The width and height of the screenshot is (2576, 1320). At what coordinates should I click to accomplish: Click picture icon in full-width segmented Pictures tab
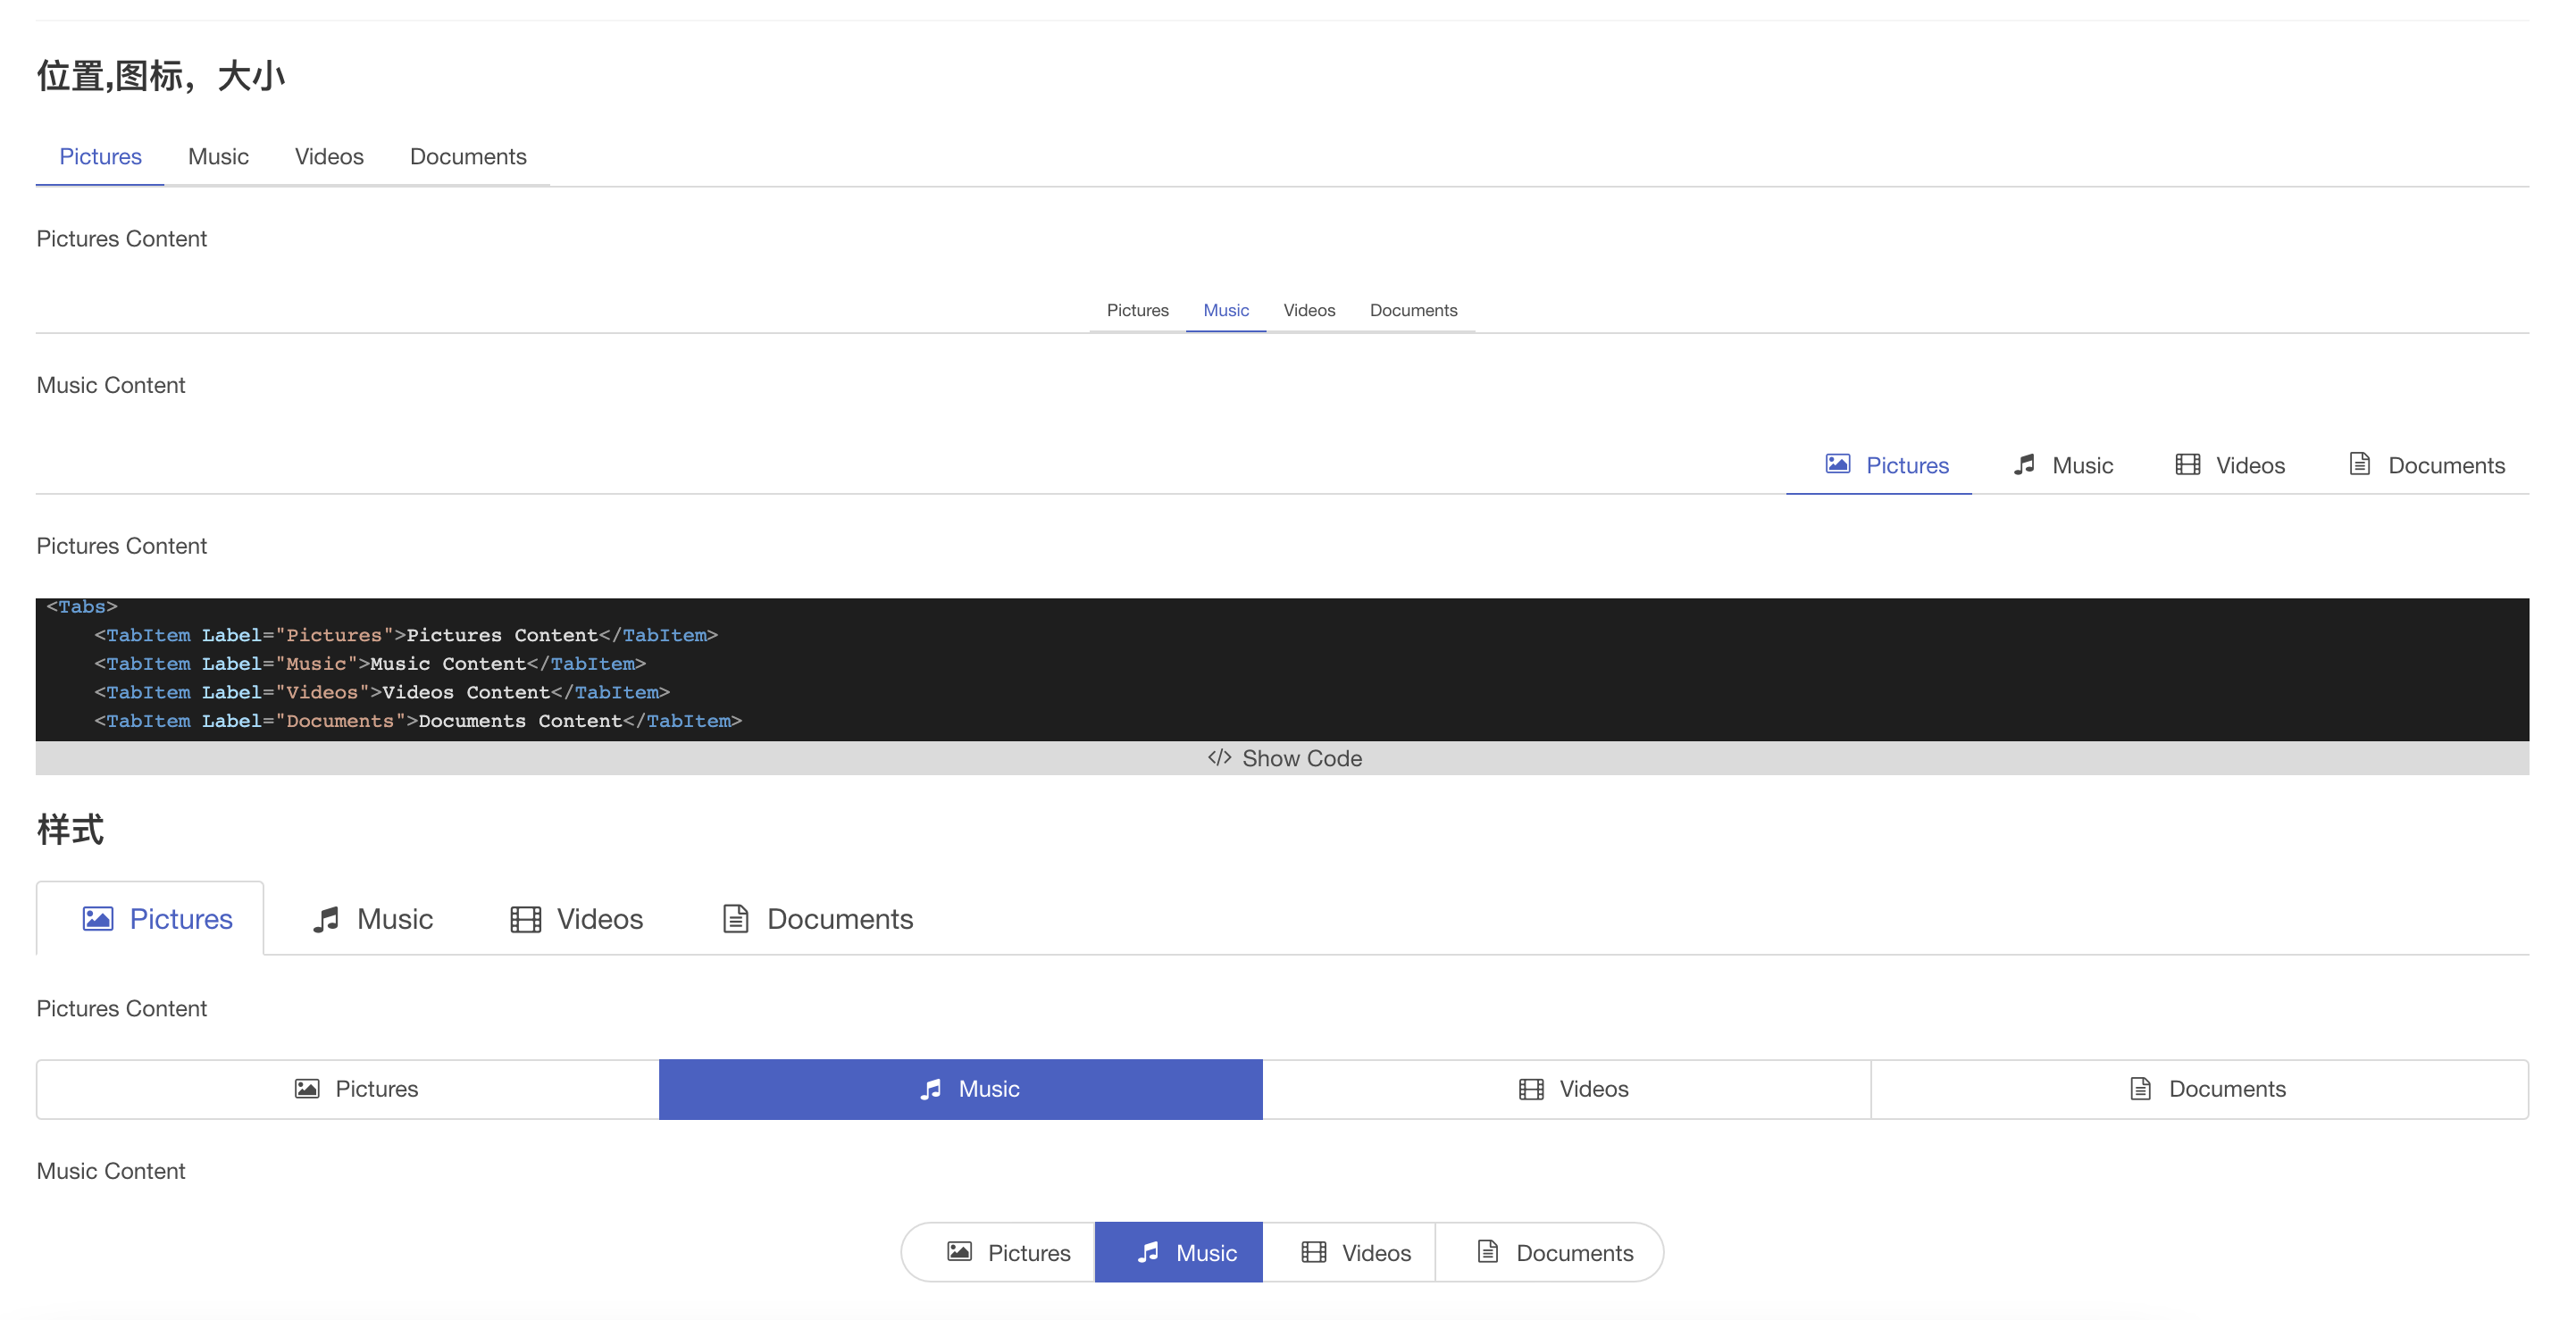307,1088
